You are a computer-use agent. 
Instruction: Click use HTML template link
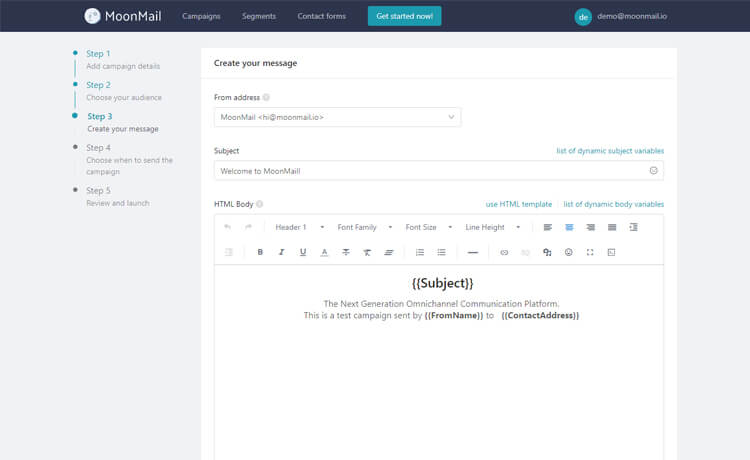pyautogui.click(x=518, y=204)
